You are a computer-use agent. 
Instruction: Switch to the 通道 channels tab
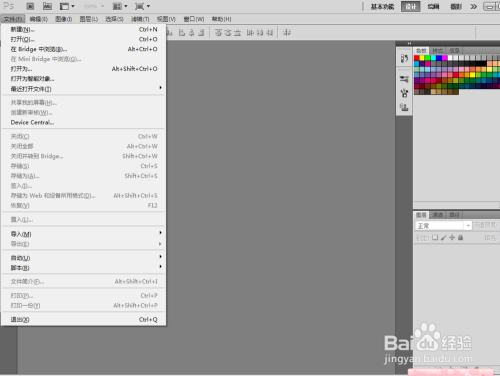click(x=437, y=215)
